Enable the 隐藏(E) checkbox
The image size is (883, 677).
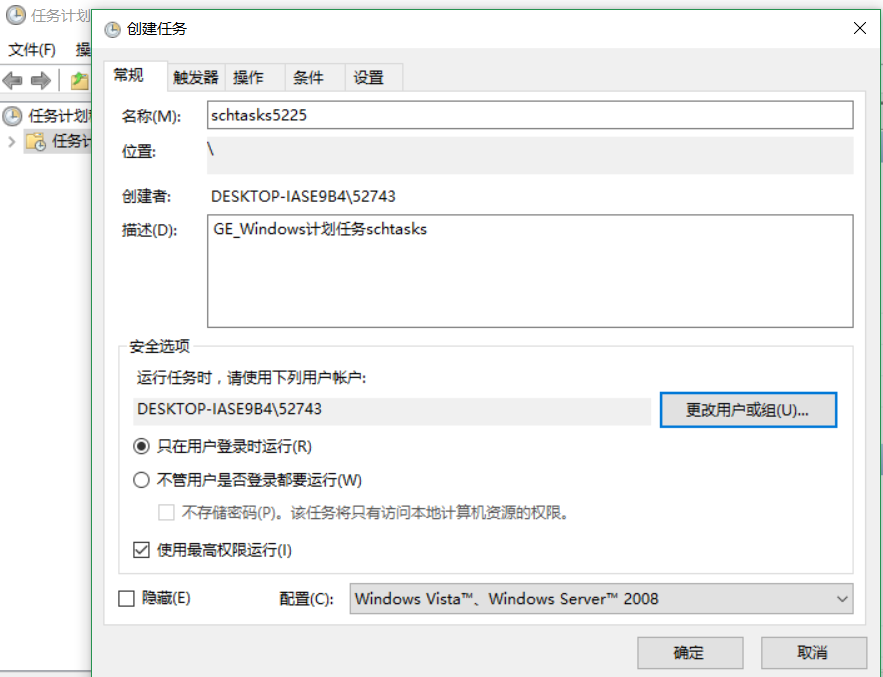[126, 598]
